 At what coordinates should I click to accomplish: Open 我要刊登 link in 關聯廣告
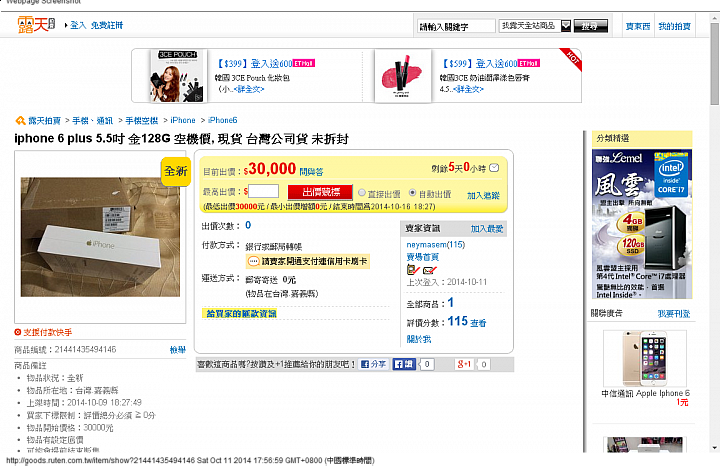pos(674,314)
